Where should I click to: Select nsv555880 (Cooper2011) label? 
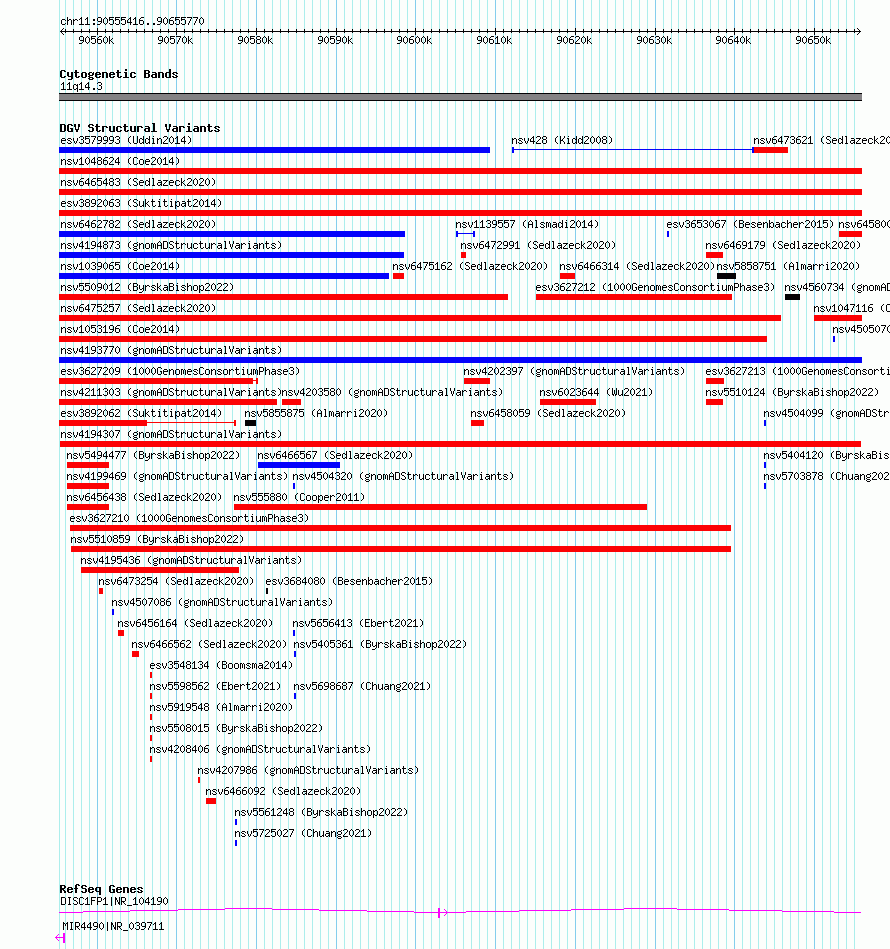click(299, 497)
